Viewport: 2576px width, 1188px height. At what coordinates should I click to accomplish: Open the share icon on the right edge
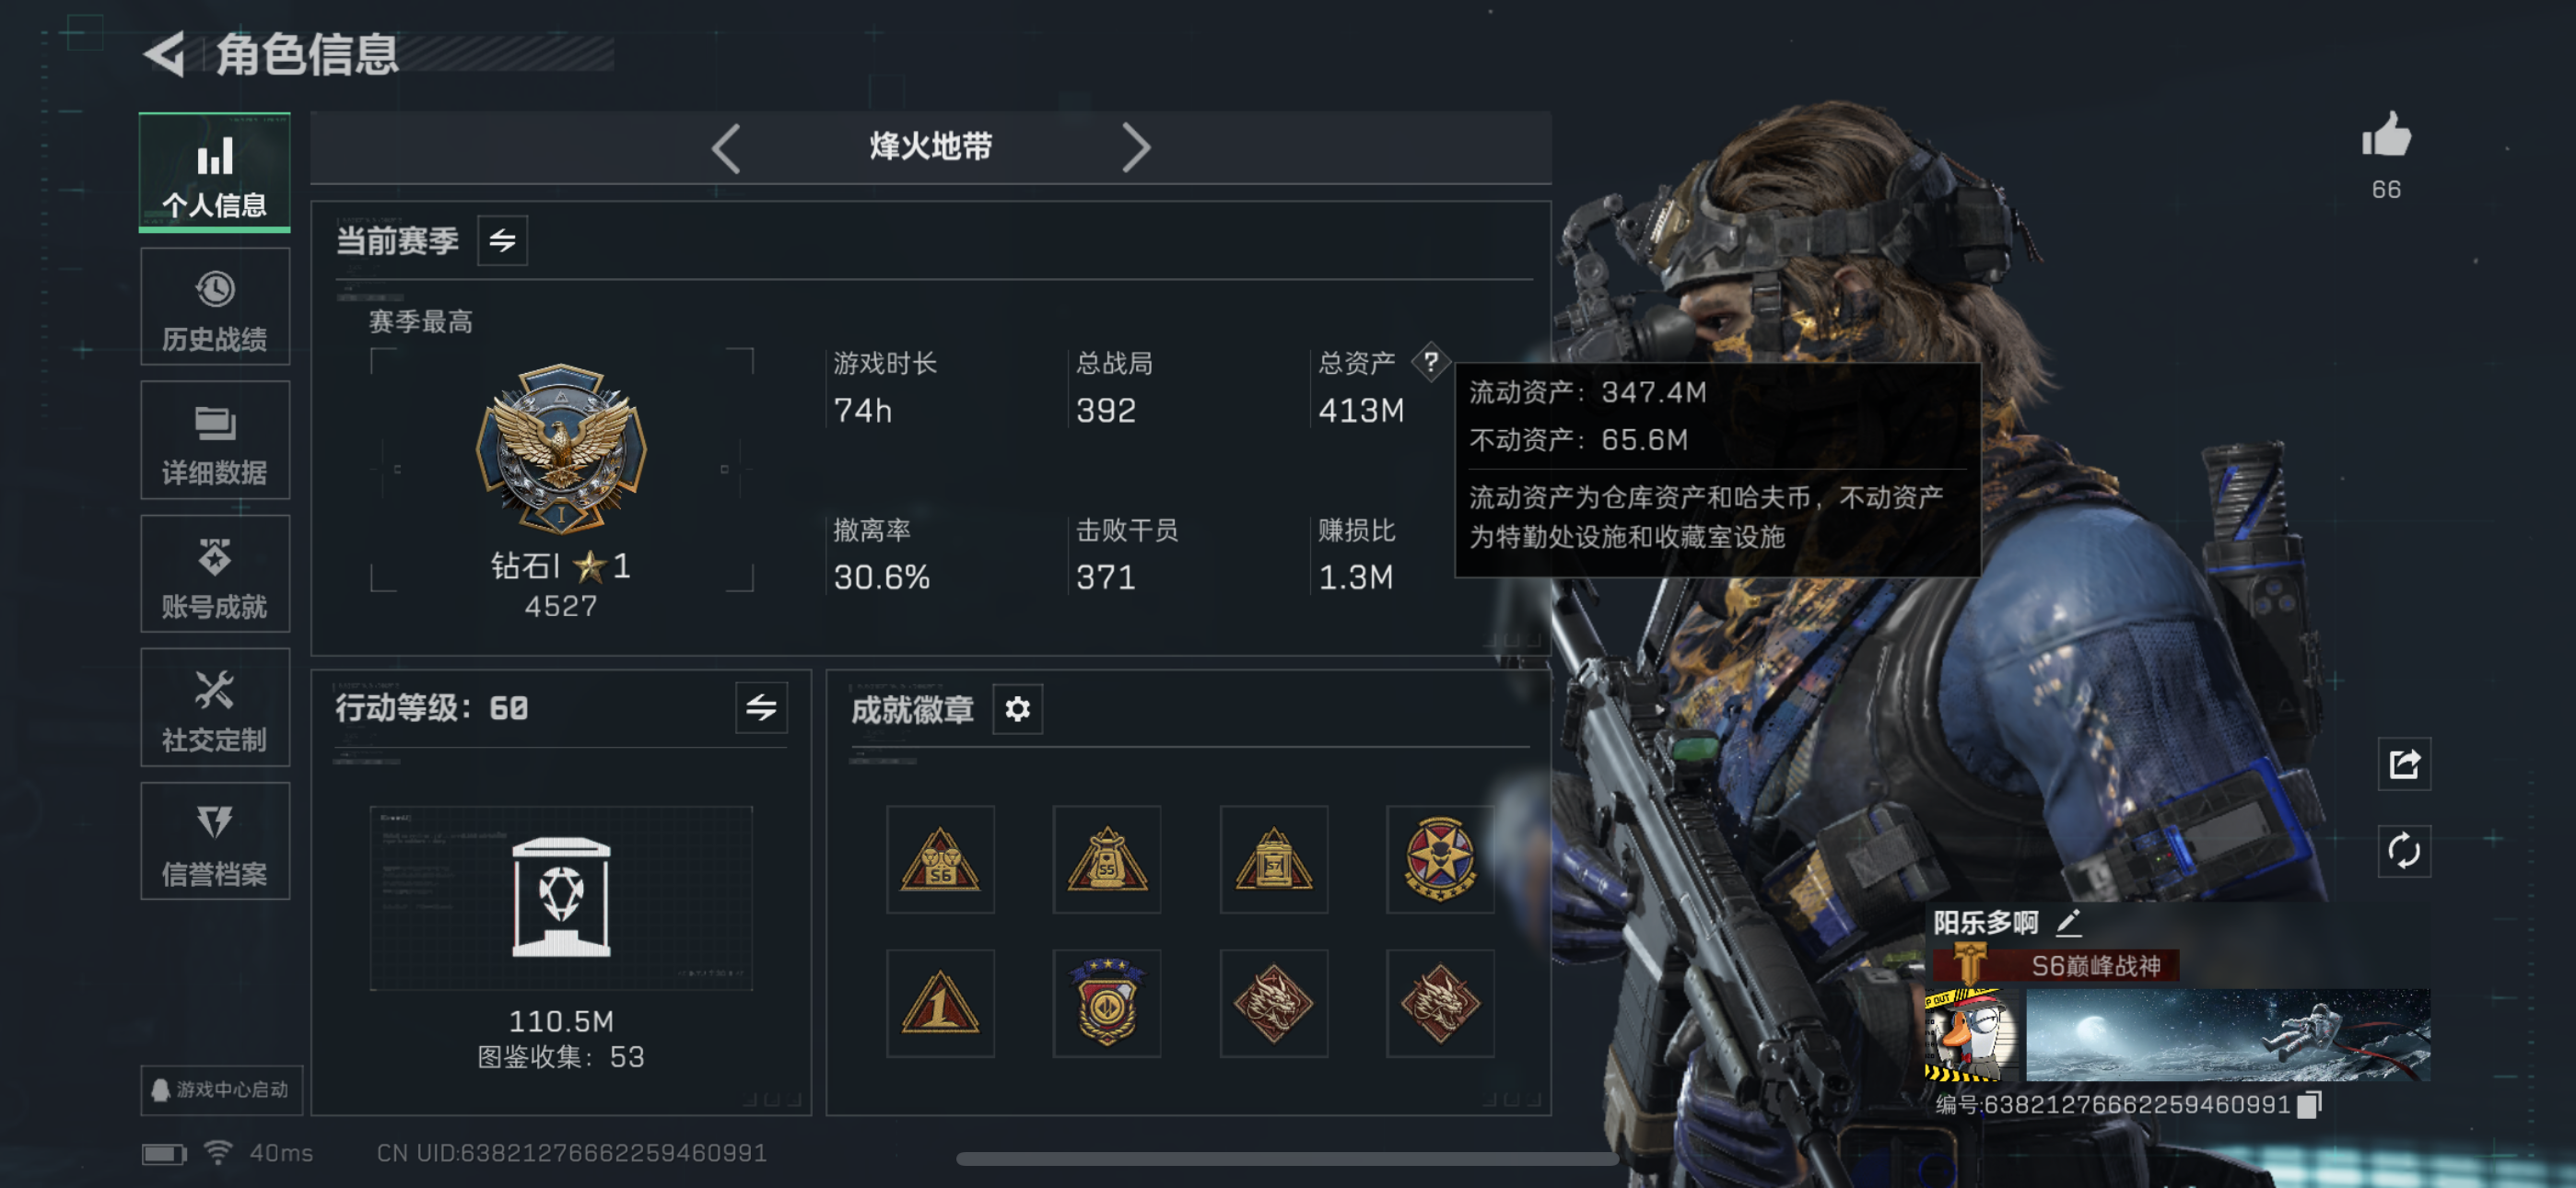[2404, 764]
